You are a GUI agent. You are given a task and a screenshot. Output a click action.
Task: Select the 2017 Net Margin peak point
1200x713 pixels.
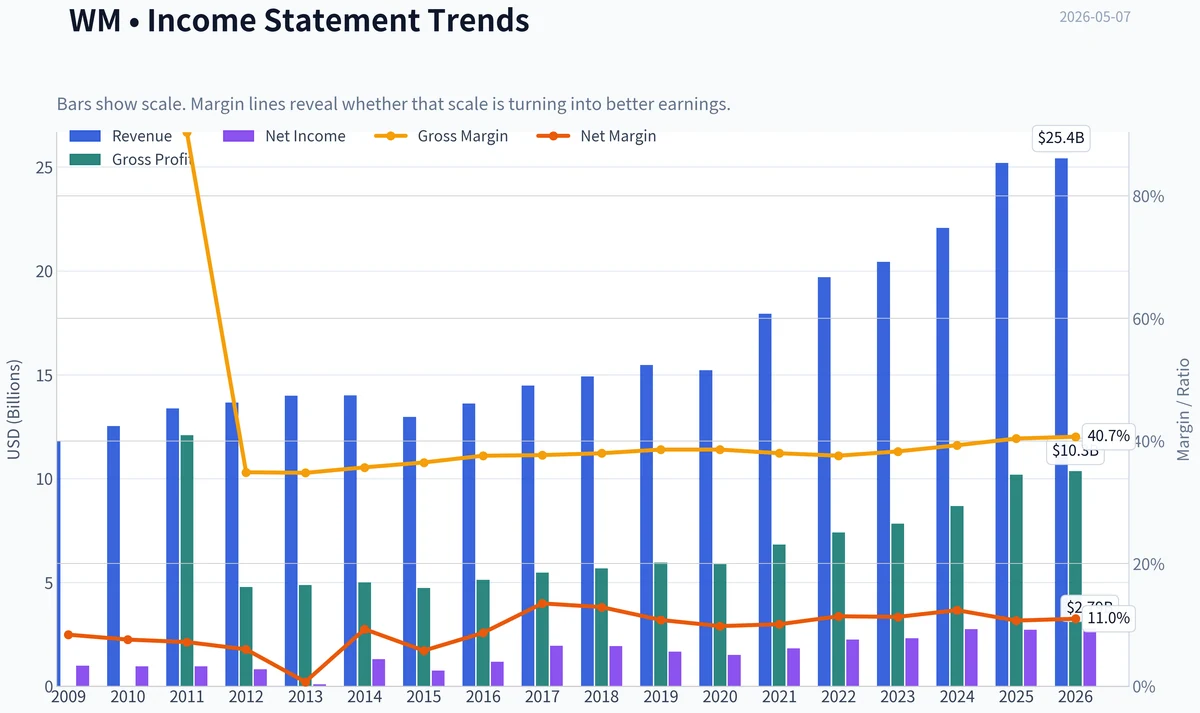542,604
